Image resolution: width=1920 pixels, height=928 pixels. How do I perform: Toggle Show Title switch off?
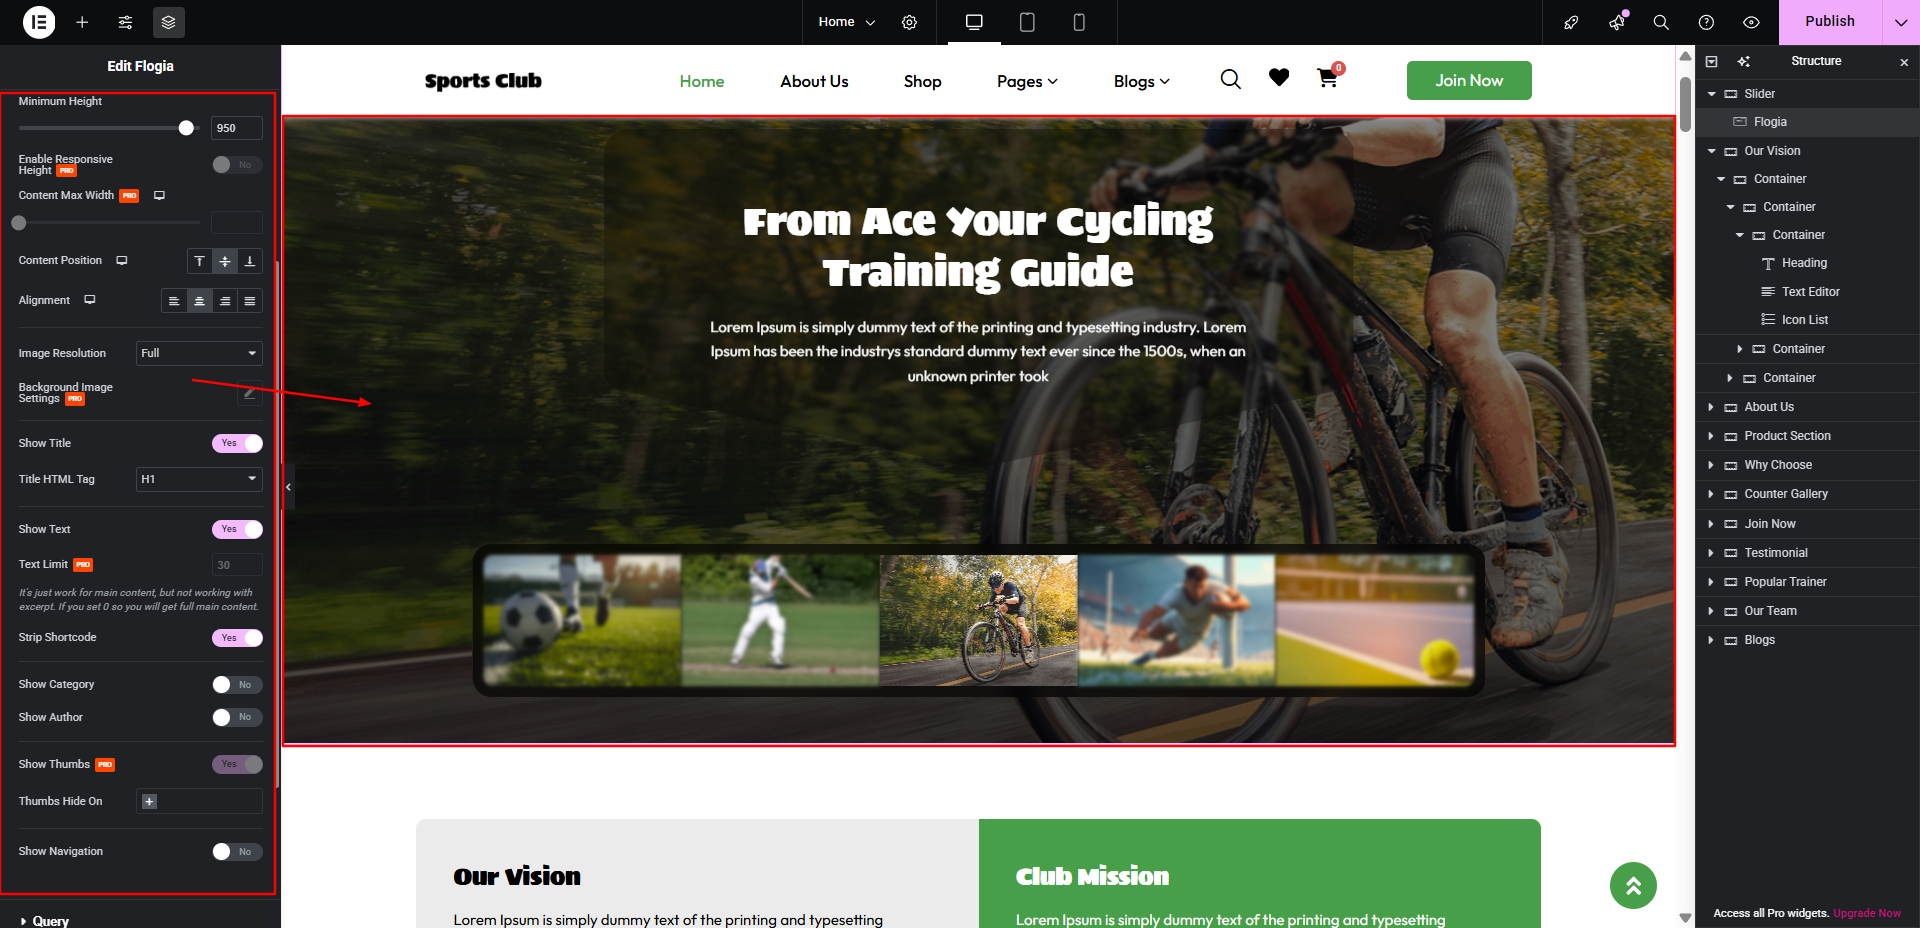pyautogui.click(x=237, y=443)
